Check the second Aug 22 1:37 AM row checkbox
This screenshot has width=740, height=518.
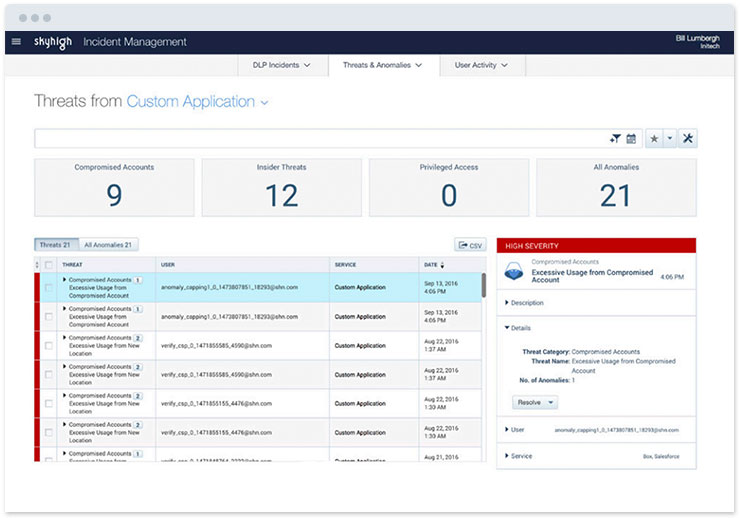point(48,375)
